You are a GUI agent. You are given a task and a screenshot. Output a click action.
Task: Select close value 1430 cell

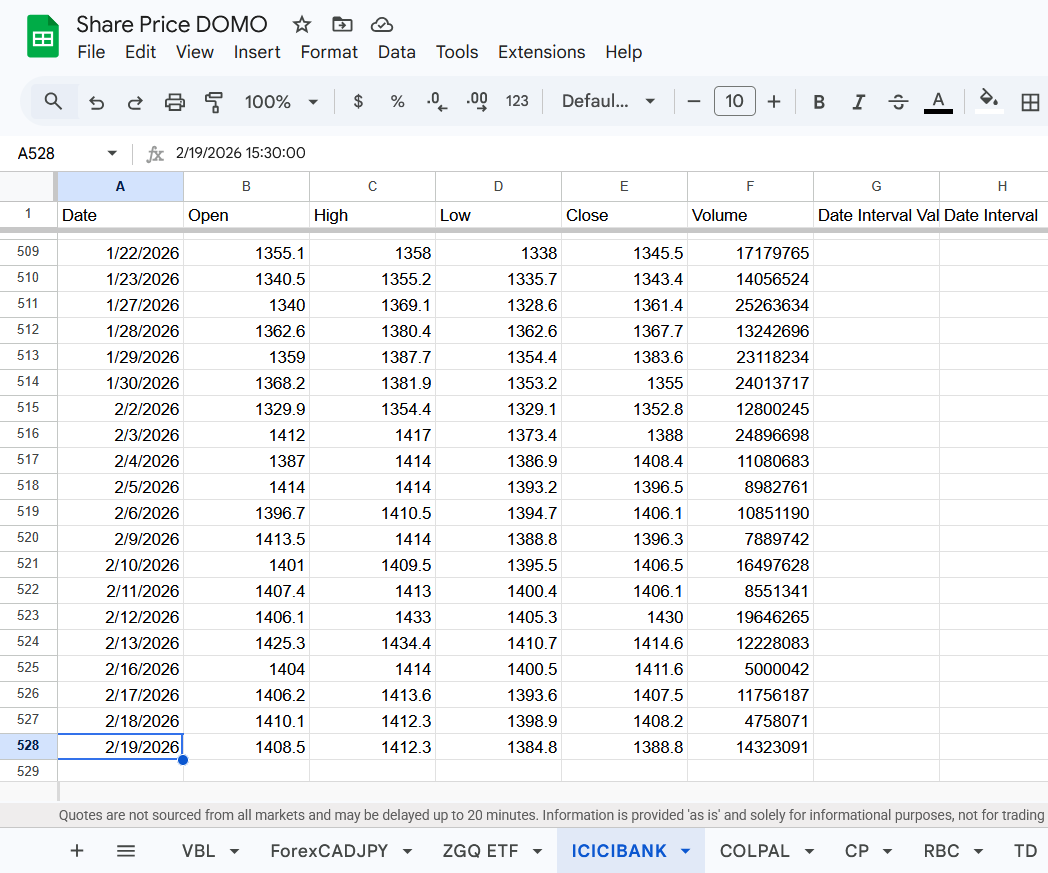[x=624, y=616]
